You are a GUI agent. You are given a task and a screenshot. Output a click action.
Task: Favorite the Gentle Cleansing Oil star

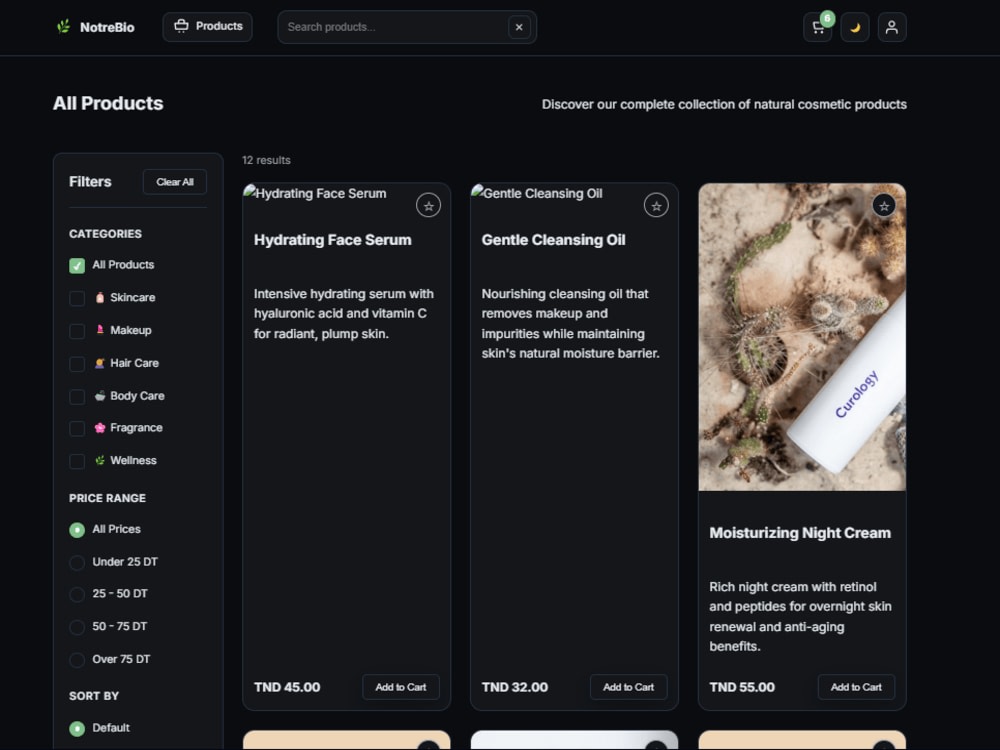tap(656, 205)
